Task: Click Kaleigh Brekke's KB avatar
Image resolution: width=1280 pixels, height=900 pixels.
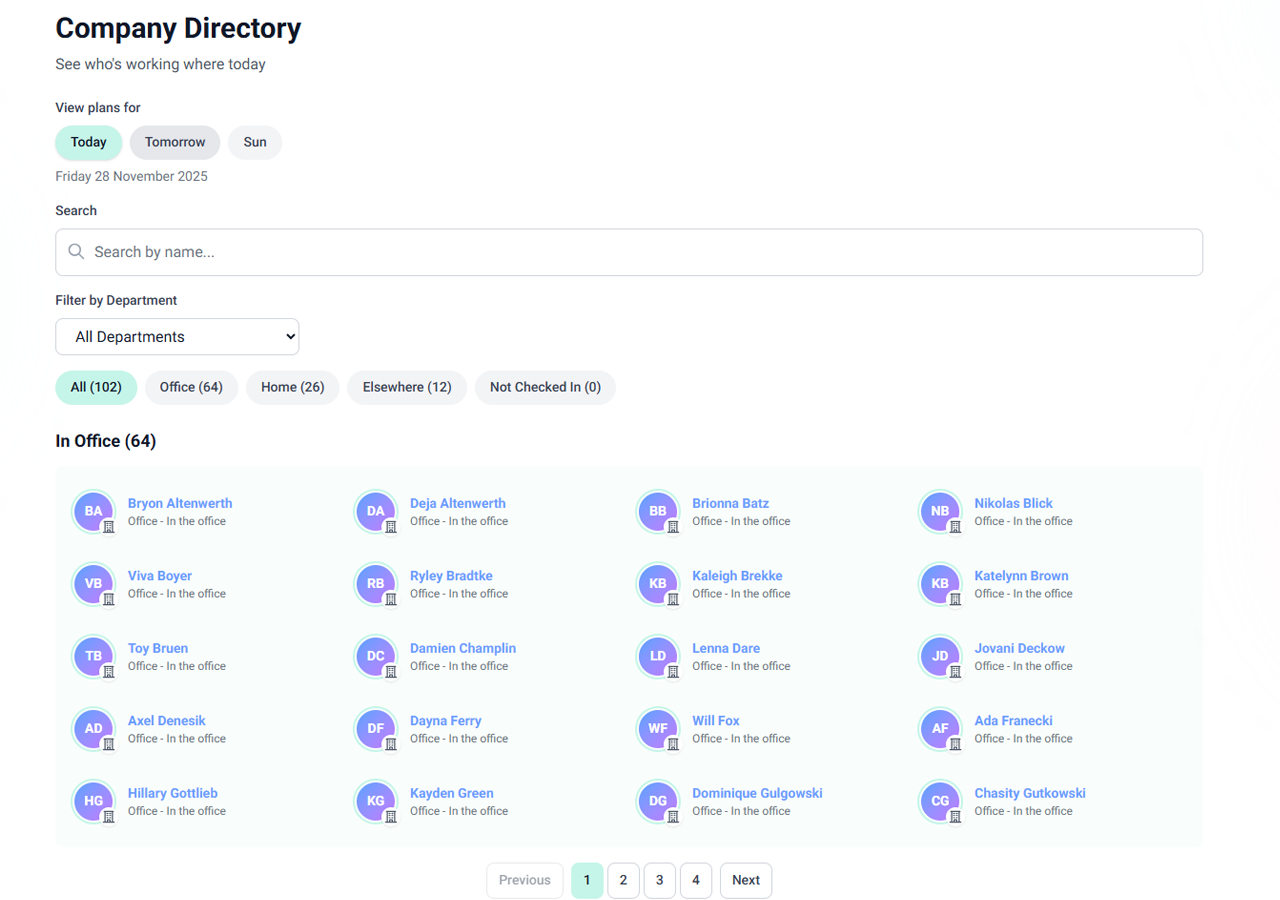Action: [658, 584]
